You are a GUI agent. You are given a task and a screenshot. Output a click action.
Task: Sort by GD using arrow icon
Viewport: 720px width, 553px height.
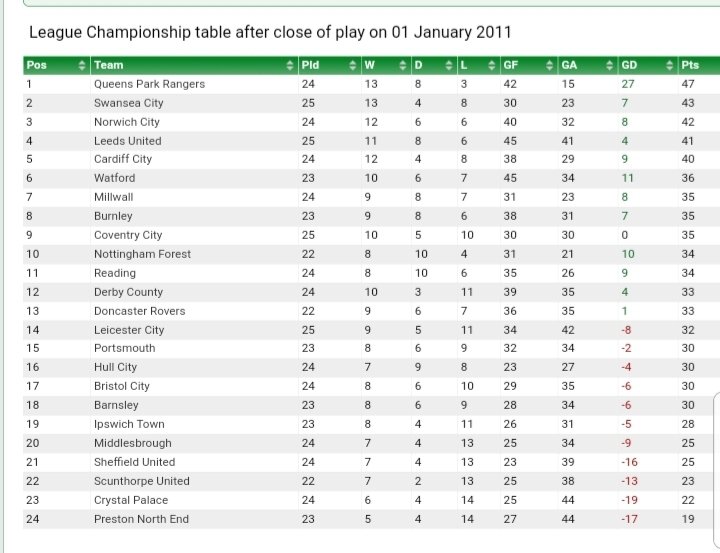coord(670,65)
